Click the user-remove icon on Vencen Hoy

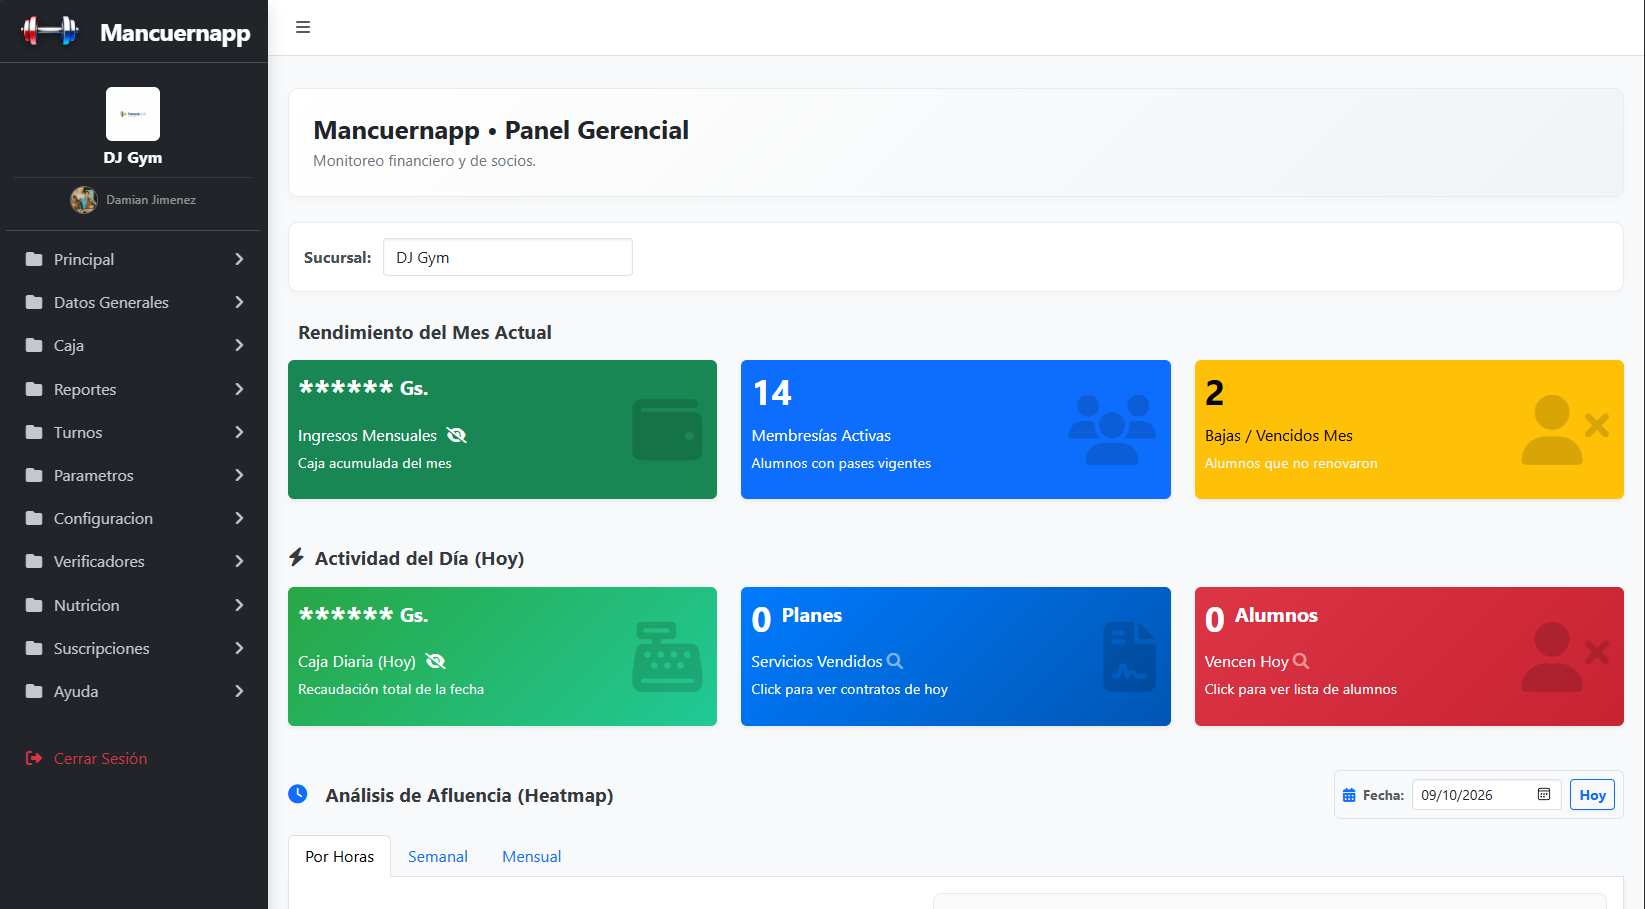click(1565, 657)
